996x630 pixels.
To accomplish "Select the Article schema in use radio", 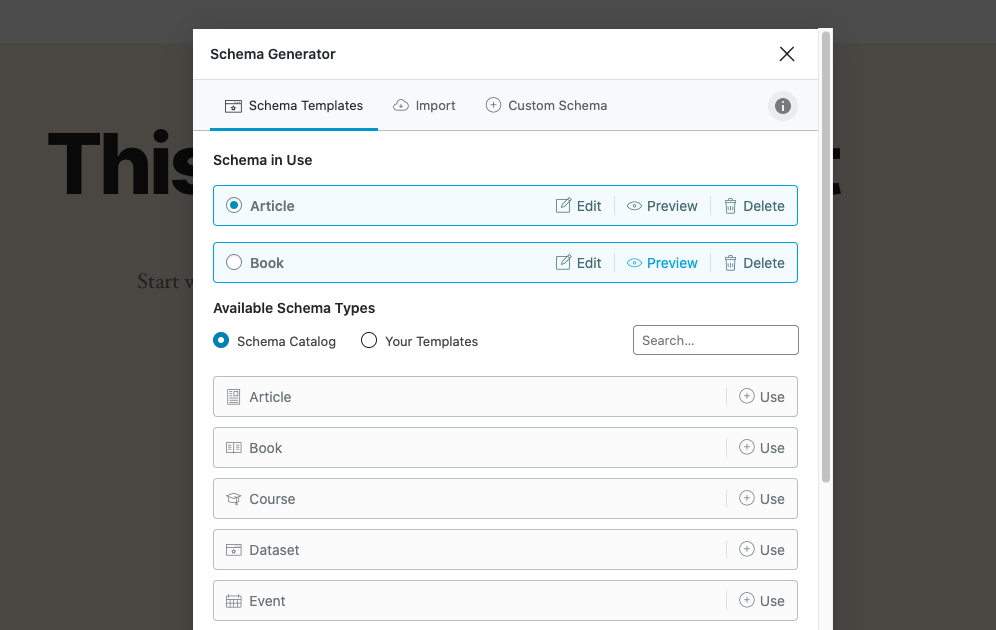I will 234,205.
